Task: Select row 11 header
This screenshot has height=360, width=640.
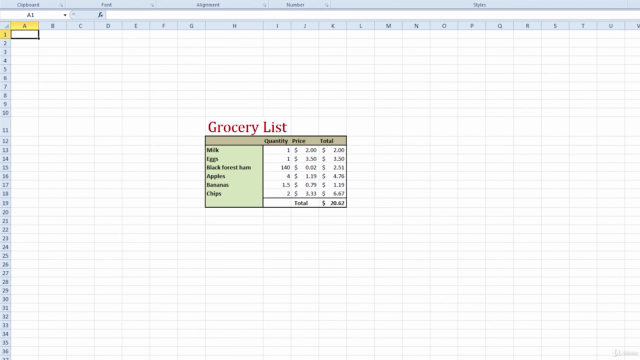Action: point(5,127)
